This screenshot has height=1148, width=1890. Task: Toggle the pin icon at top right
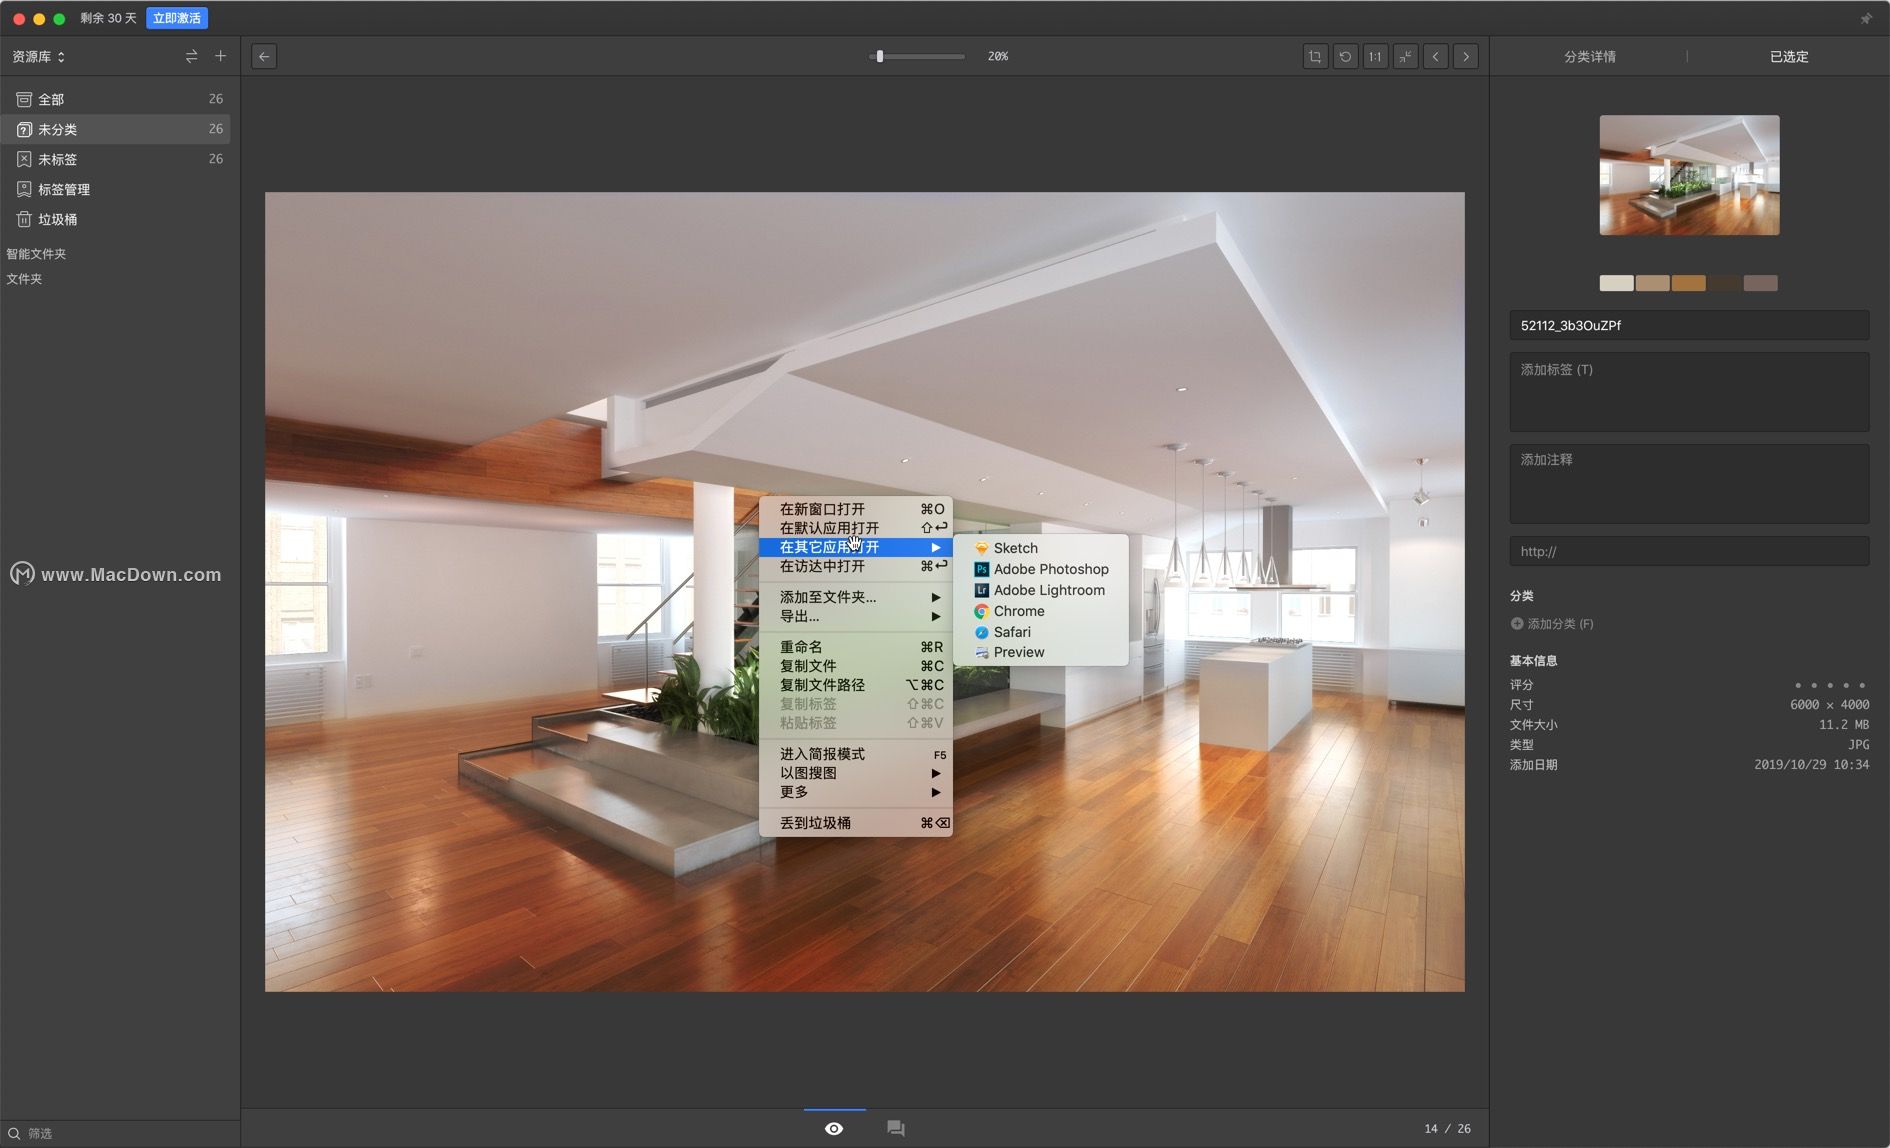pyautogui.click(x=1865, y=19)
